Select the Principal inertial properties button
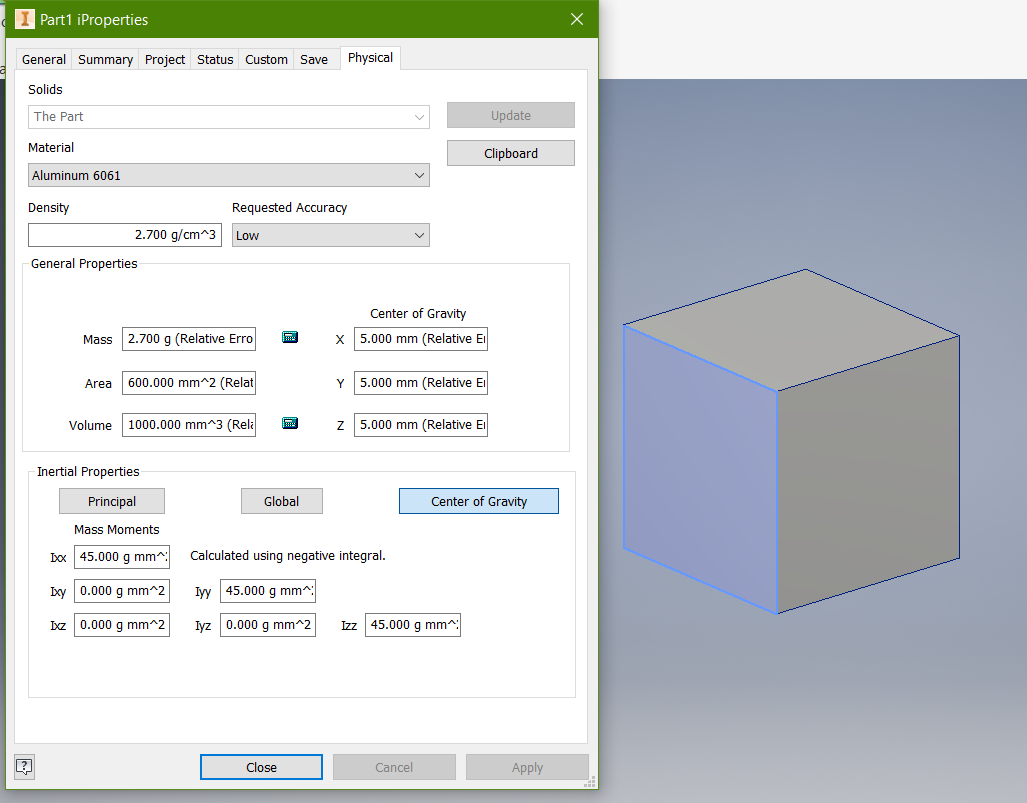The image size is (1027, 803). [112, 501]
